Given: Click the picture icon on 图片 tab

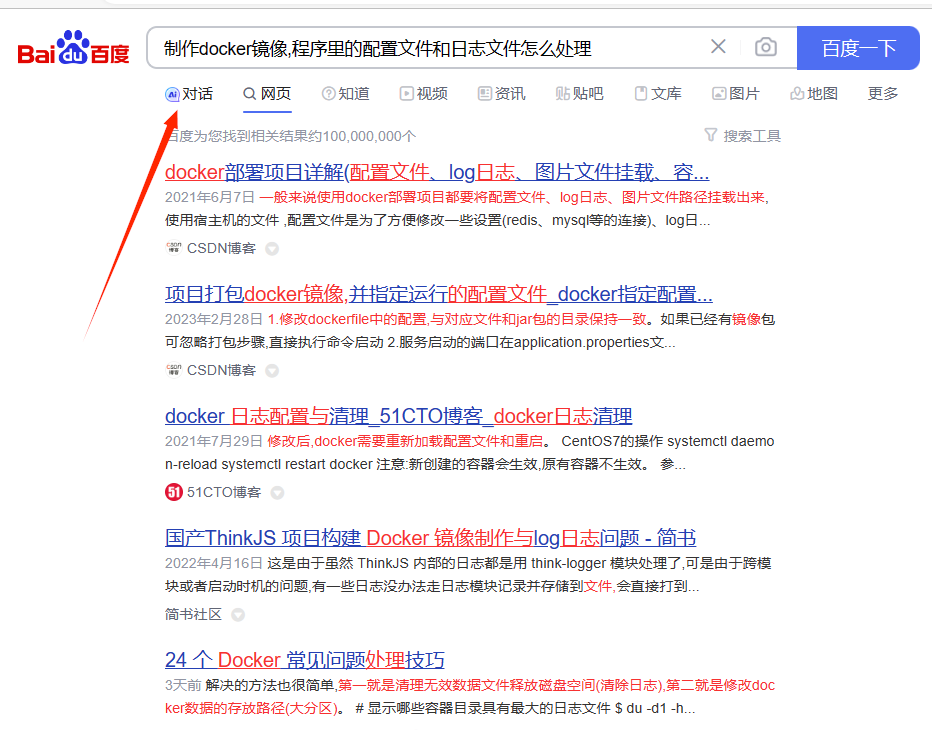Looking at the screenshot, I should point(719,94).
